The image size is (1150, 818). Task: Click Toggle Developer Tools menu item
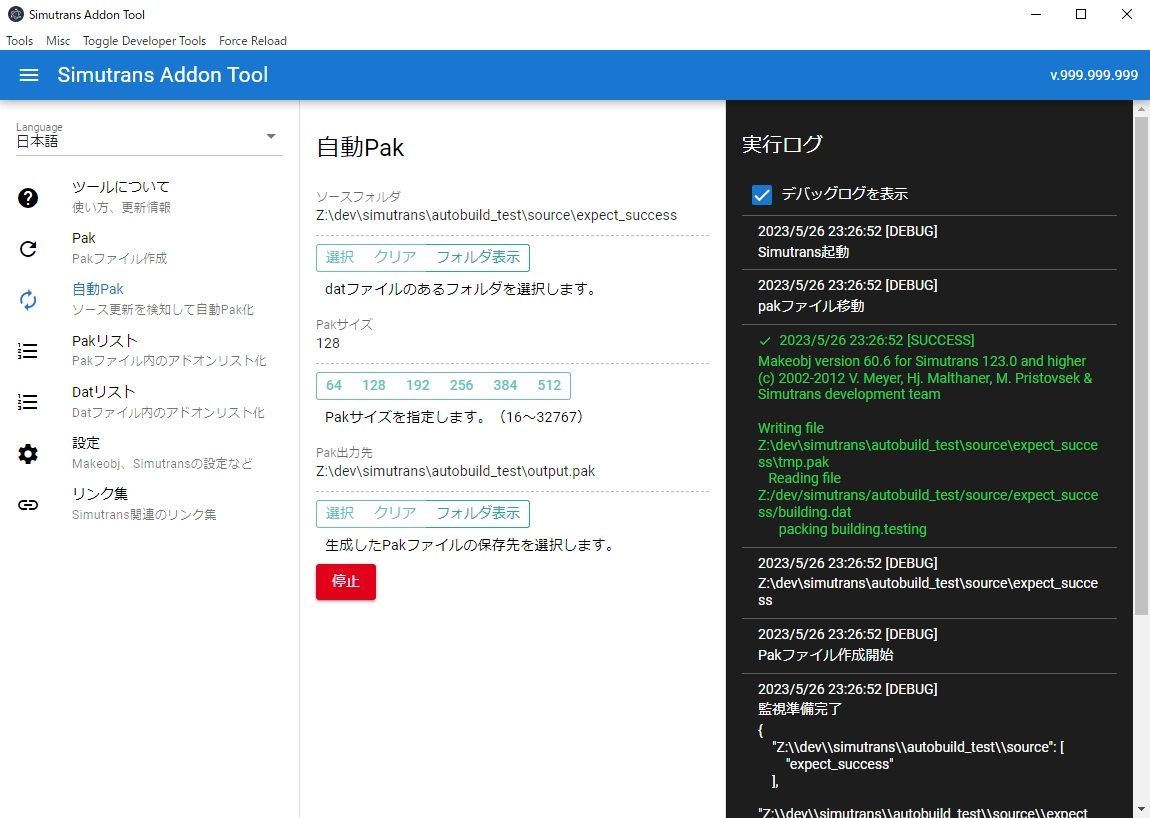coord(144,41)
